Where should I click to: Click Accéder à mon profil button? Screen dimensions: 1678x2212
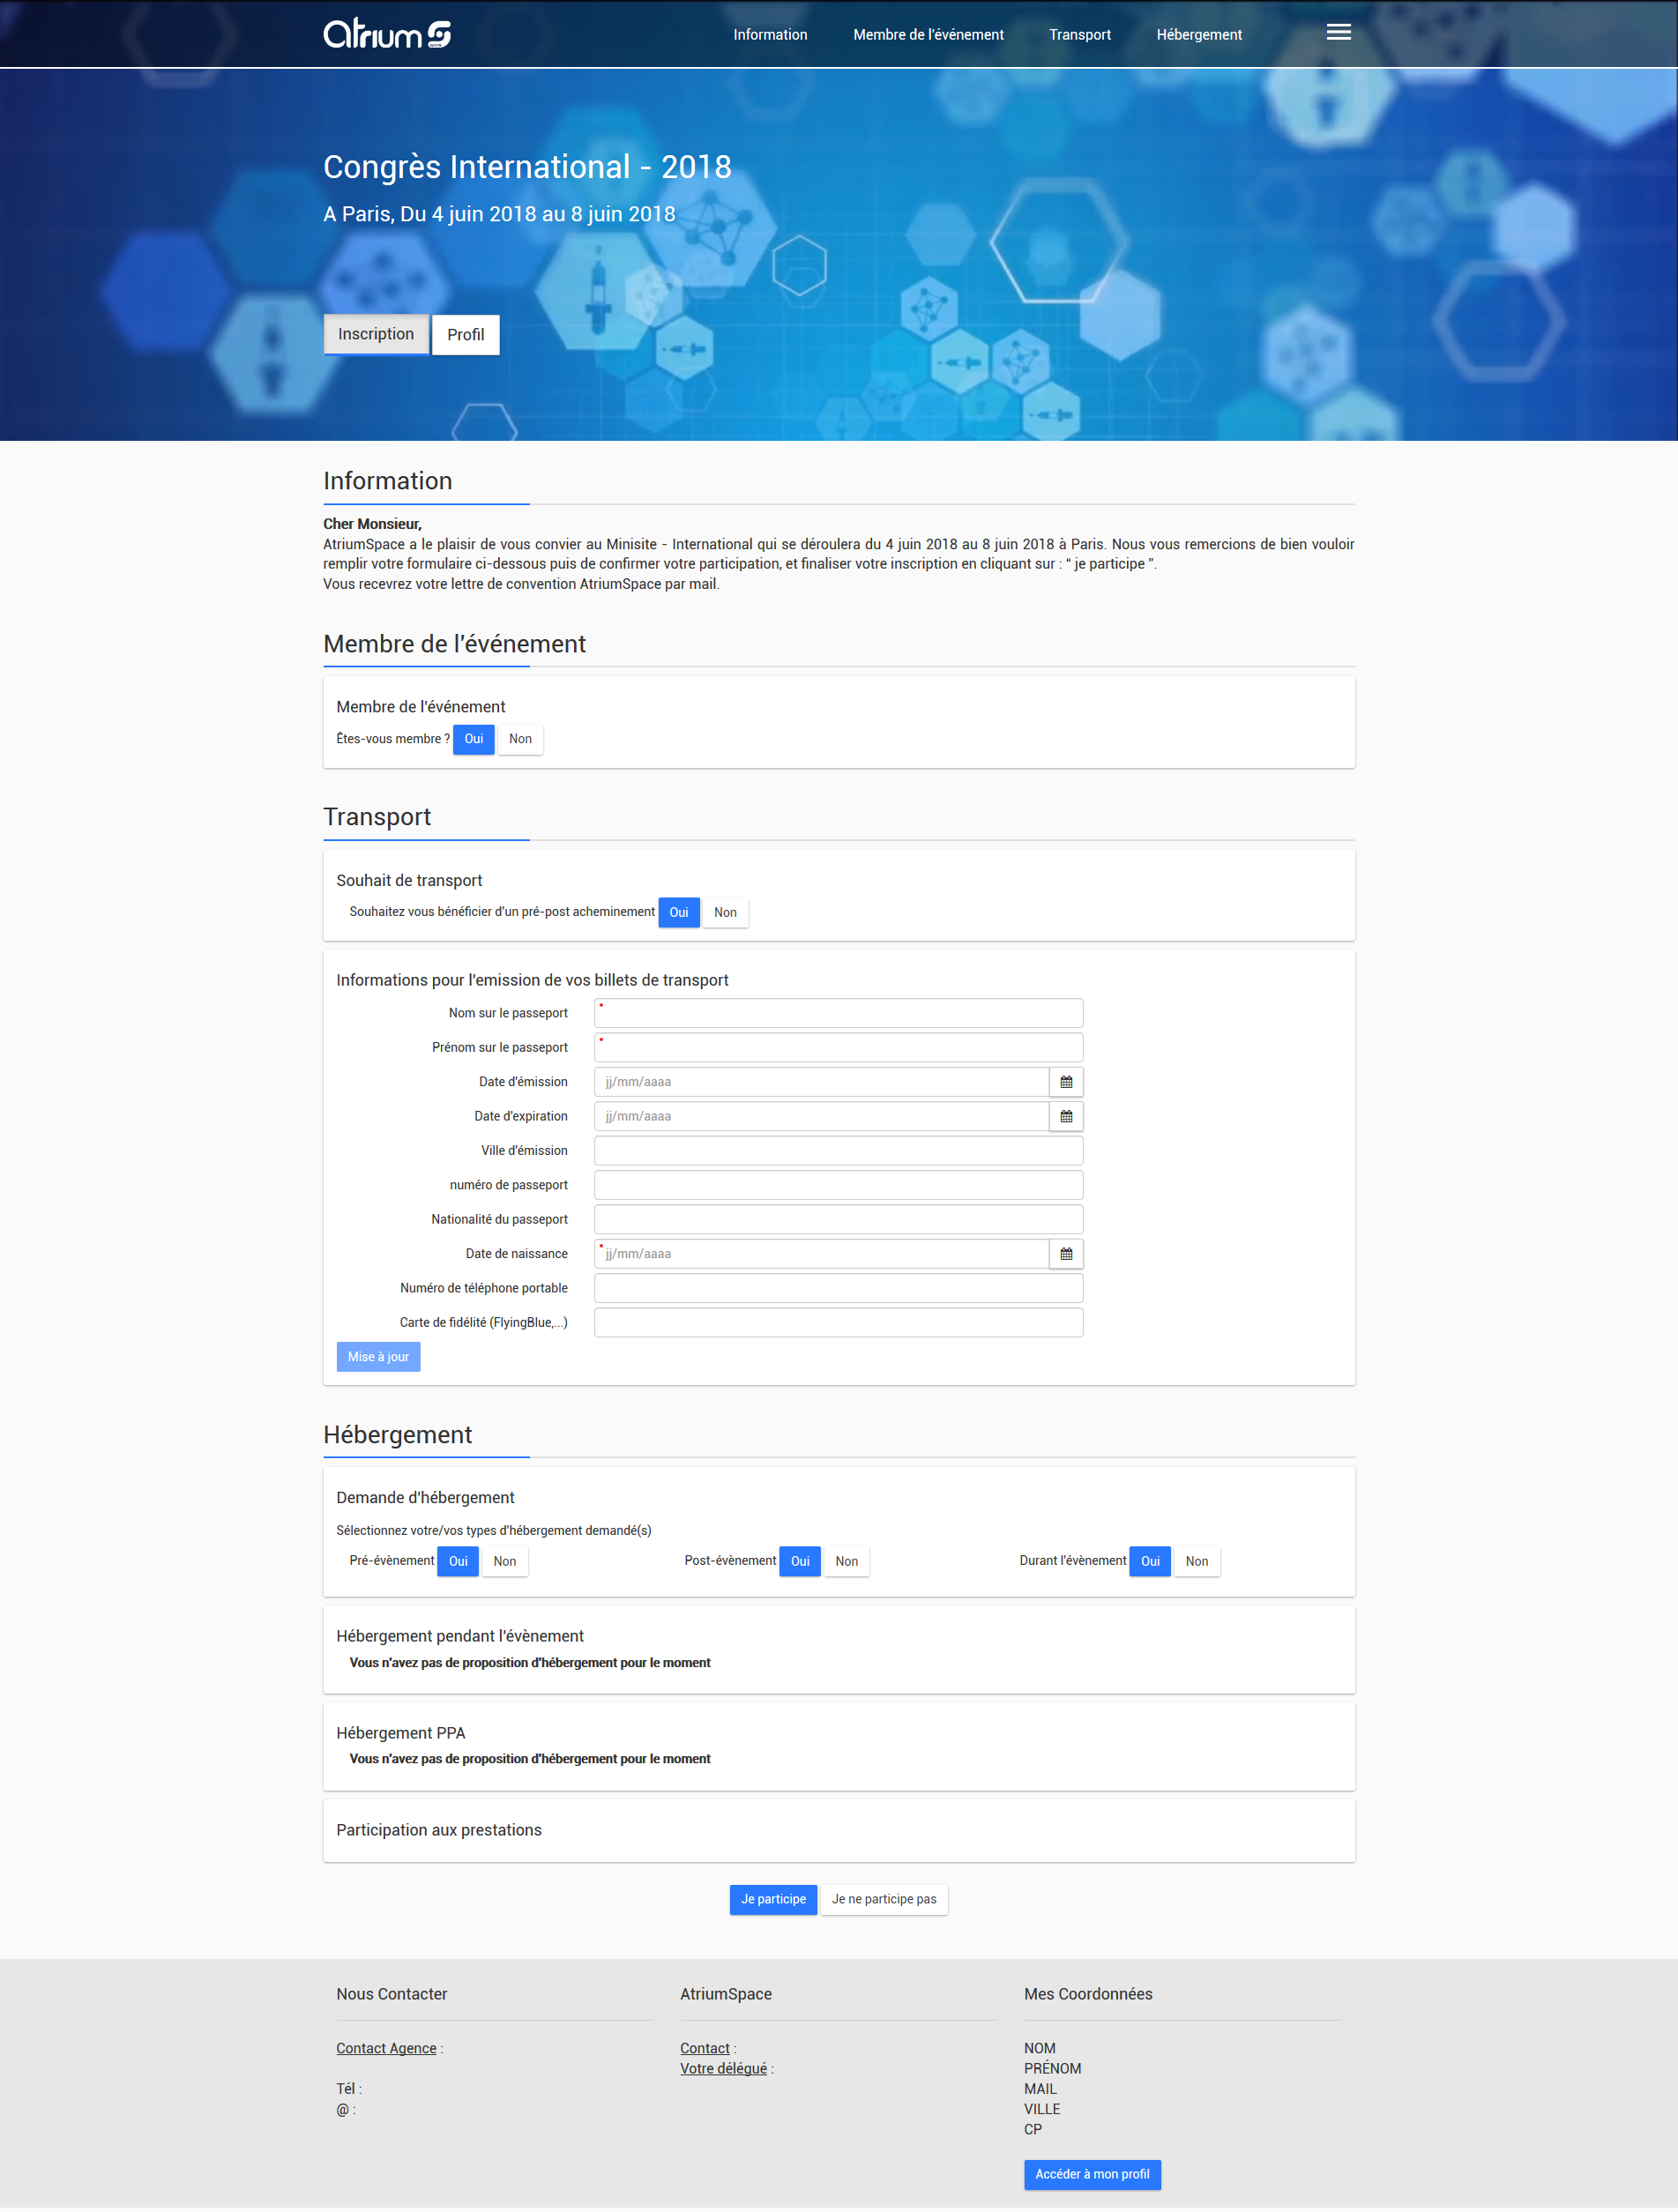pos(1092,2174)
